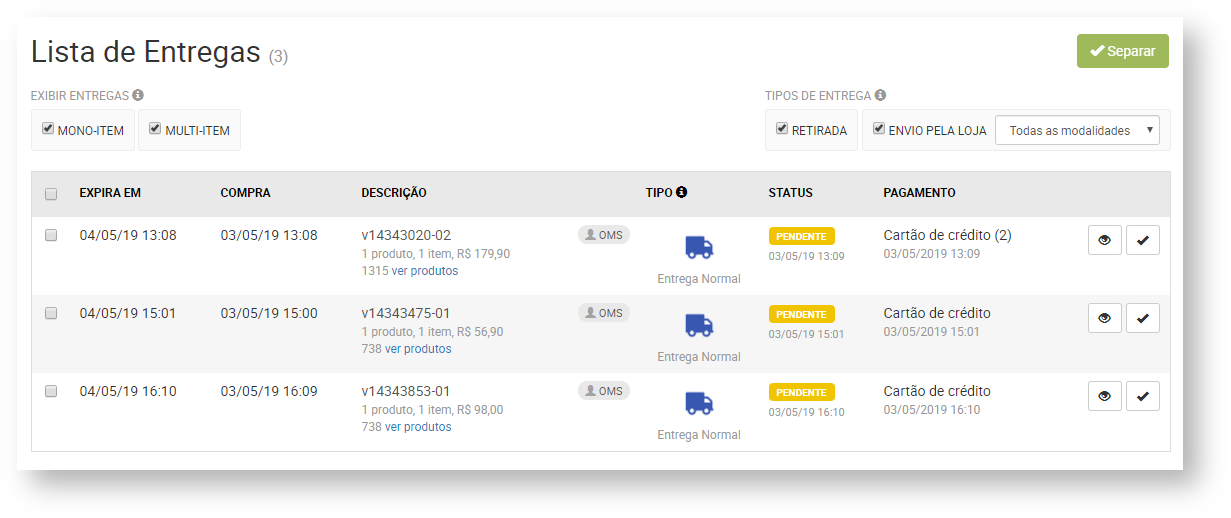Toggle the RETIRADA checkbox
This screenshot has height=518, width=1231.
782,129
